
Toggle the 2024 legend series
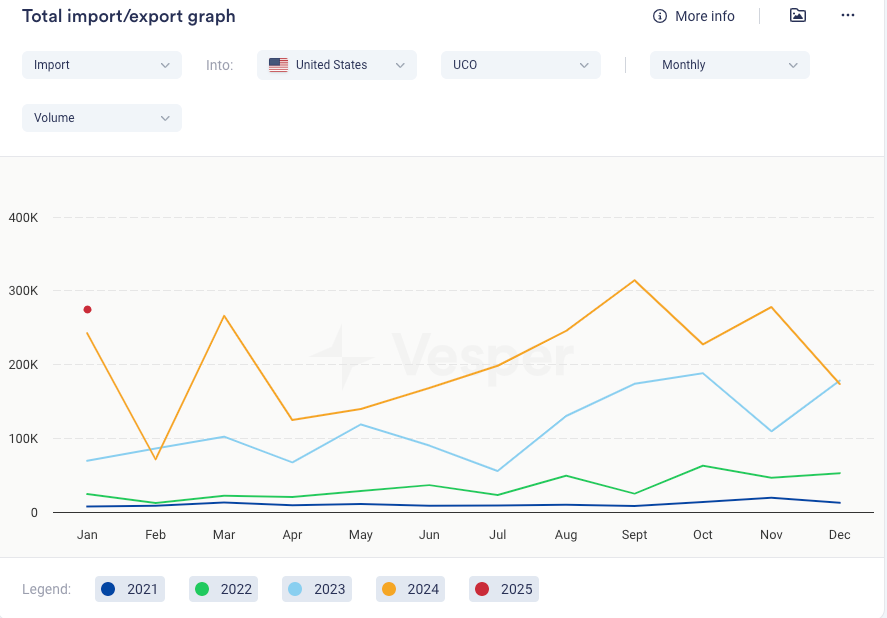(408, 589)
